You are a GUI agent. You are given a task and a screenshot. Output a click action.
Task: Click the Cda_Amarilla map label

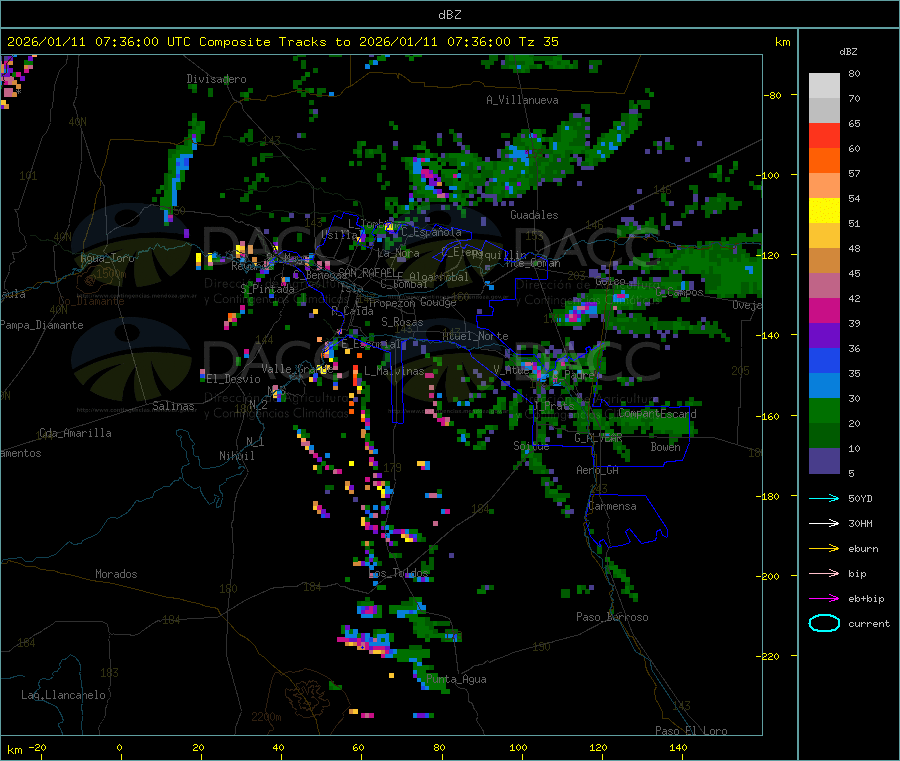pos(75,433)
